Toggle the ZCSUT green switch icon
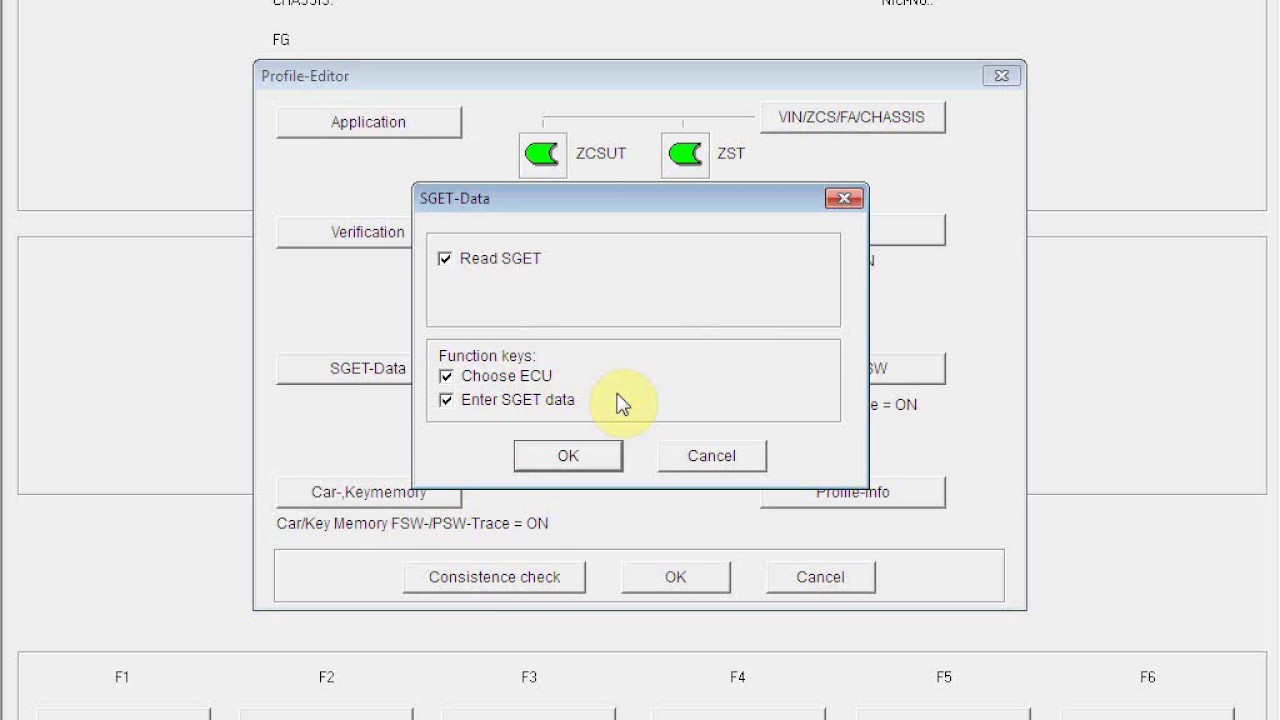1280x720 pixels. point(543,154)
